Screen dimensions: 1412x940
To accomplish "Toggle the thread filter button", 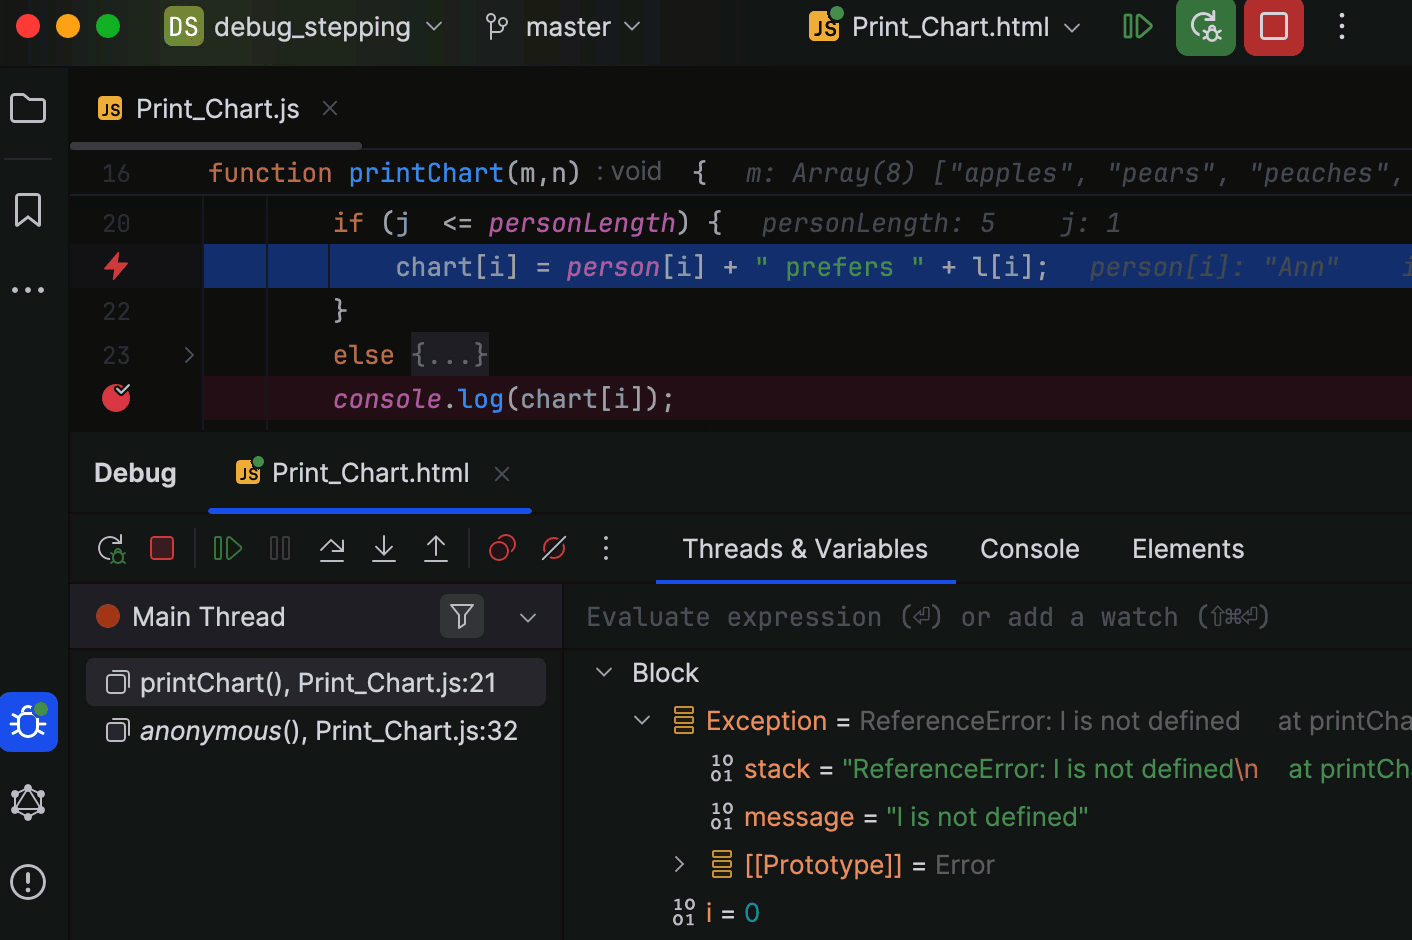I will (462, 617).
